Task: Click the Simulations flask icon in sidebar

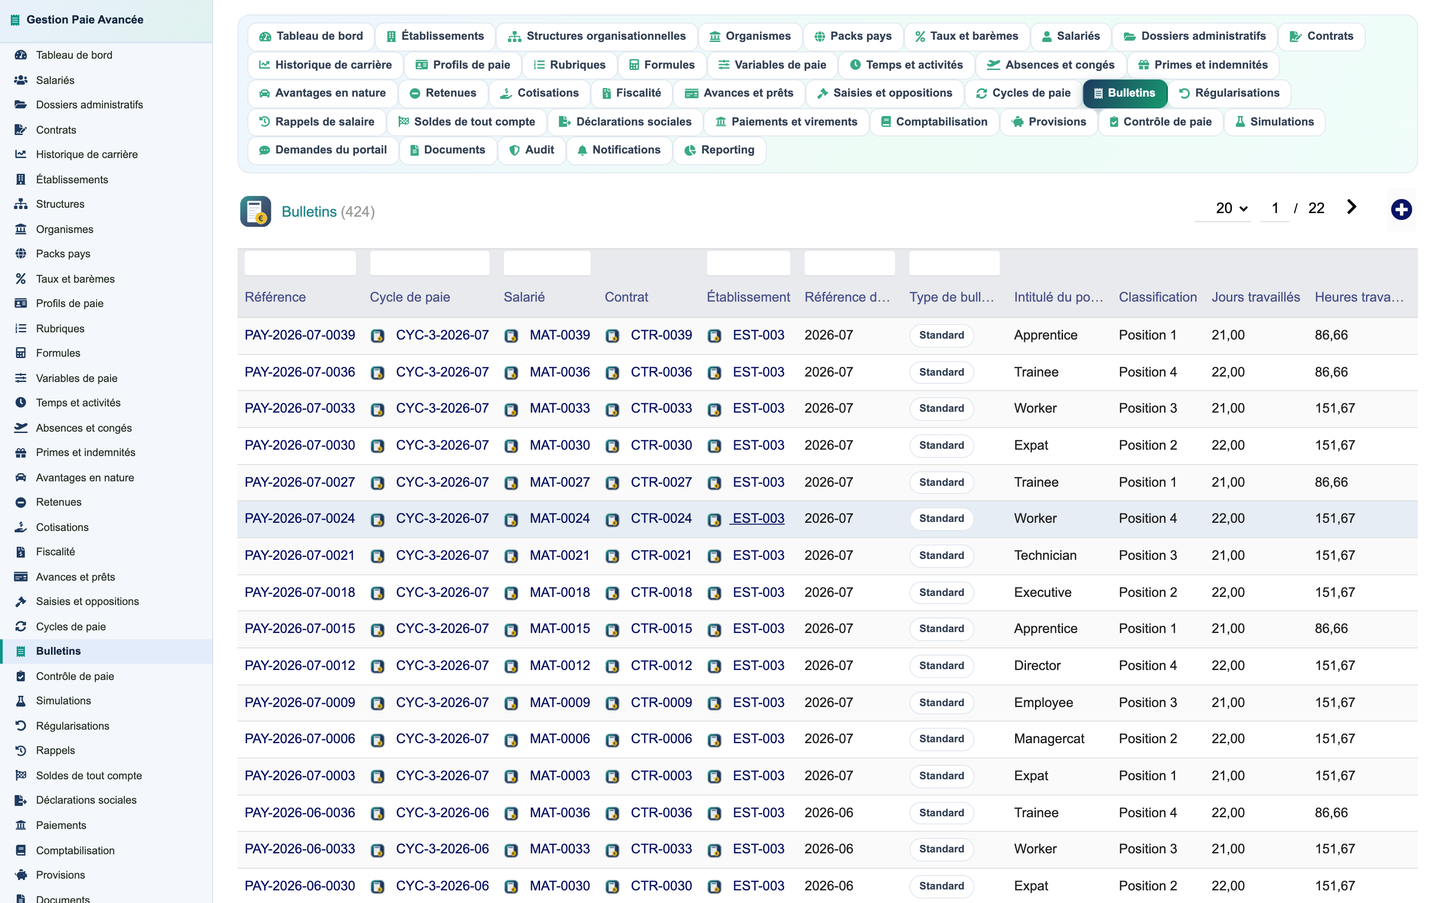Action: click(21, 701)
